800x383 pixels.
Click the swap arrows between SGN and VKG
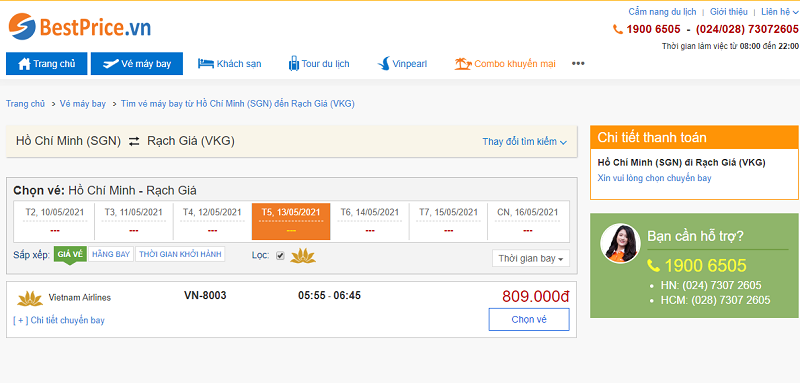click(x=134, y=142)
